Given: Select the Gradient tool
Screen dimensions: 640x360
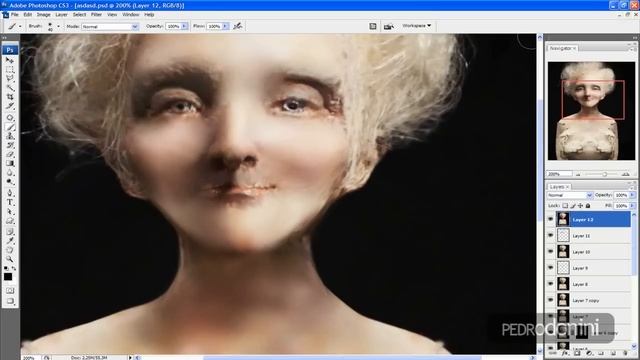Looking at the screenshot, I should click(x=10, y=163).
